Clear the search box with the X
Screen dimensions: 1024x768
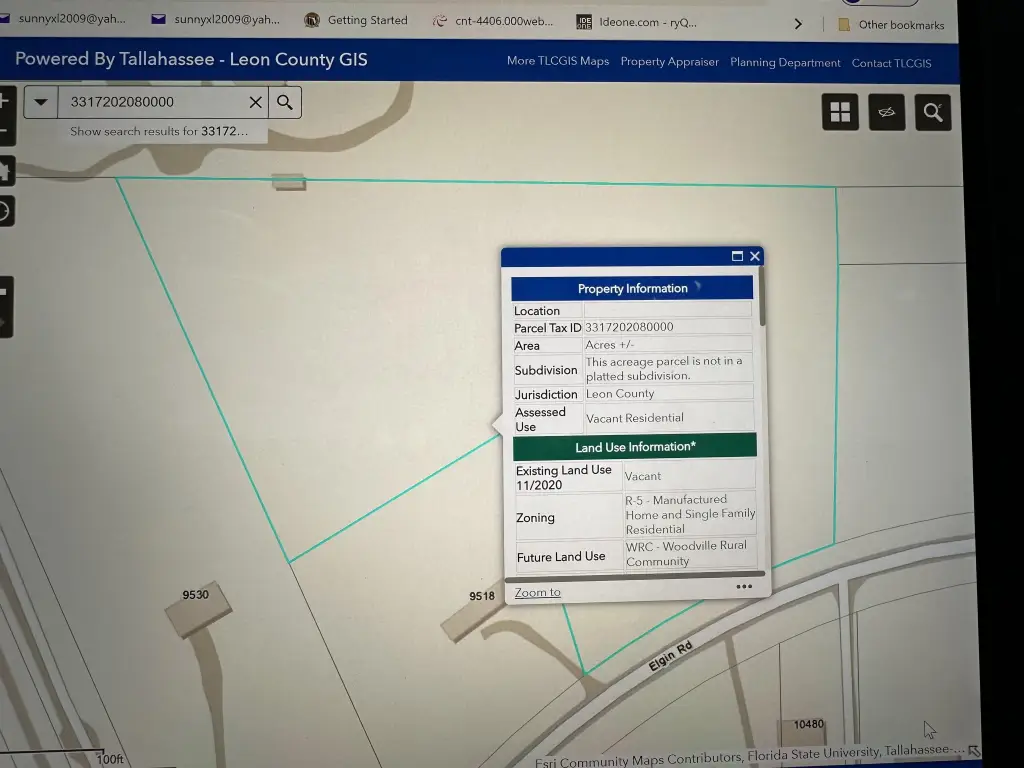point(255,102)
